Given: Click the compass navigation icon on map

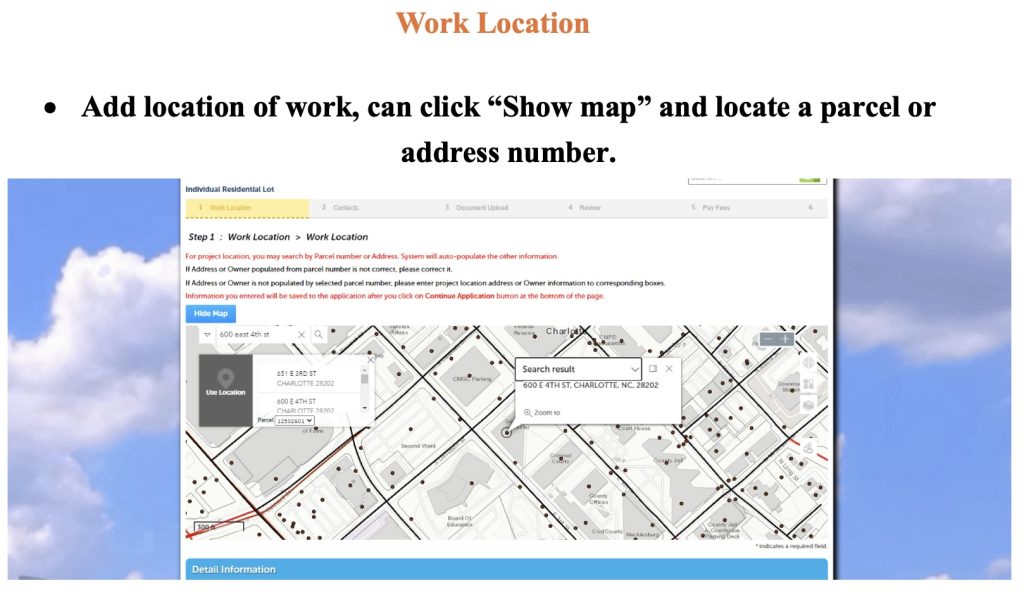Looking at the screenshot, I should point(808,362).
